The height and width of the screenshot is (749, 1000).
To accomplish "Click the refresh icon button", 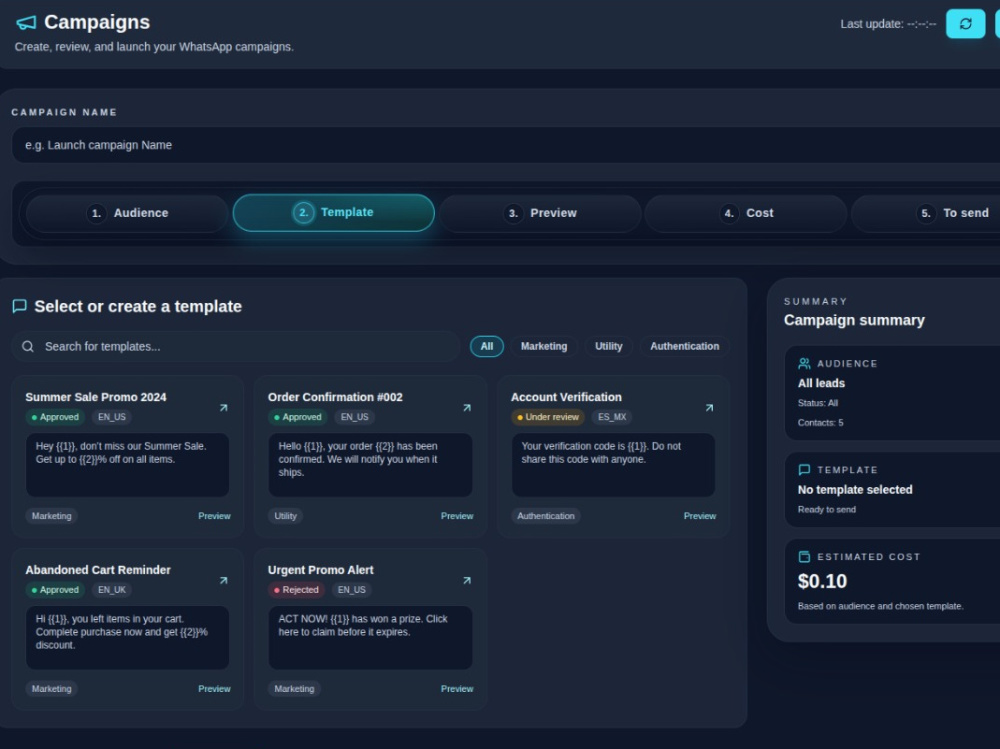I will pyautogui.click(x=965, y=24).
